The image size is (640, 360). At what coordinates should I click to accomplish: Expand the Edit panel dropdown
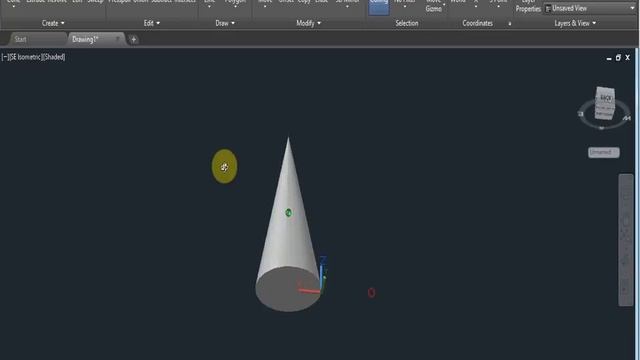pyautogui.click(x=151, y=23)
